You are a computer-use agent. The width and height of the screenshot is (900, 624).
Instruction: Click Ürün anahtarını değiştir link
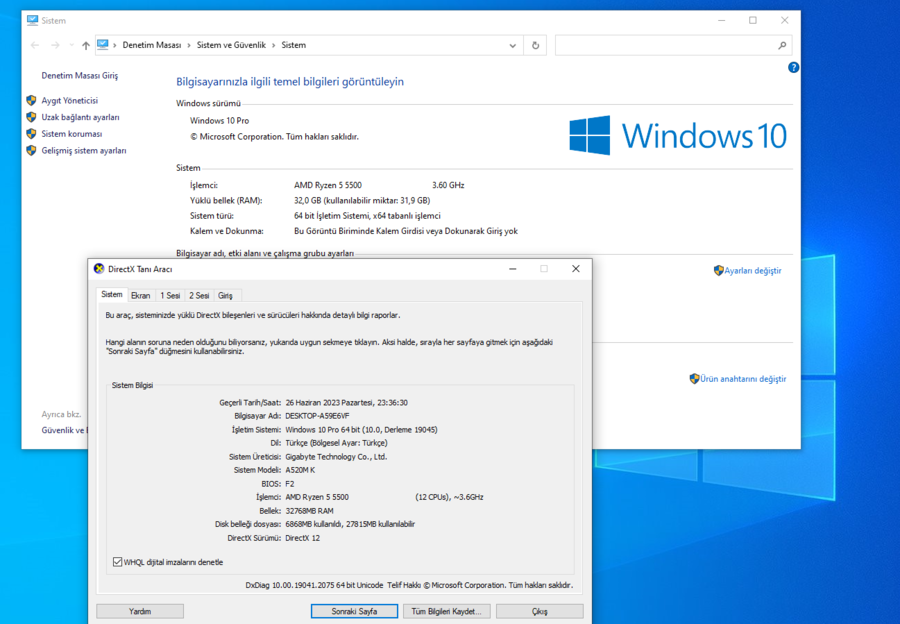click(x=743, y=379)
